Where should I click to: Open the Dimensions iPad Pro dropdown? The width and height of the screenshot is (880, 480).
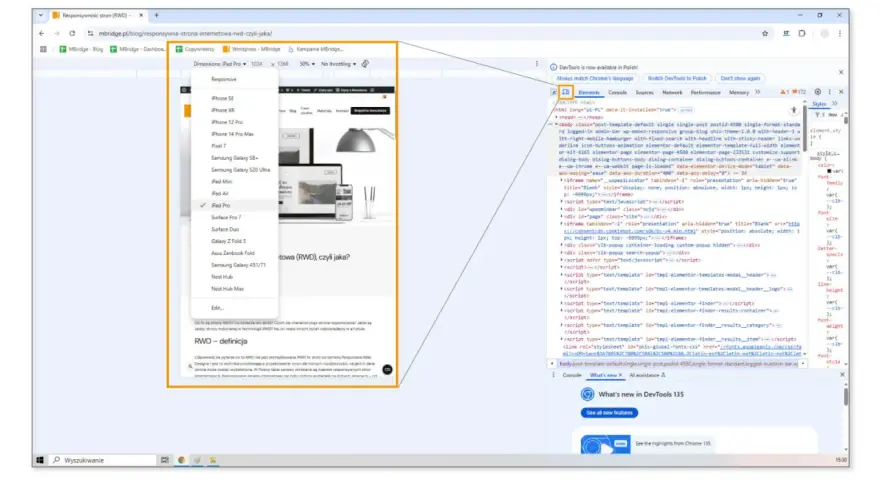[220, 64]
